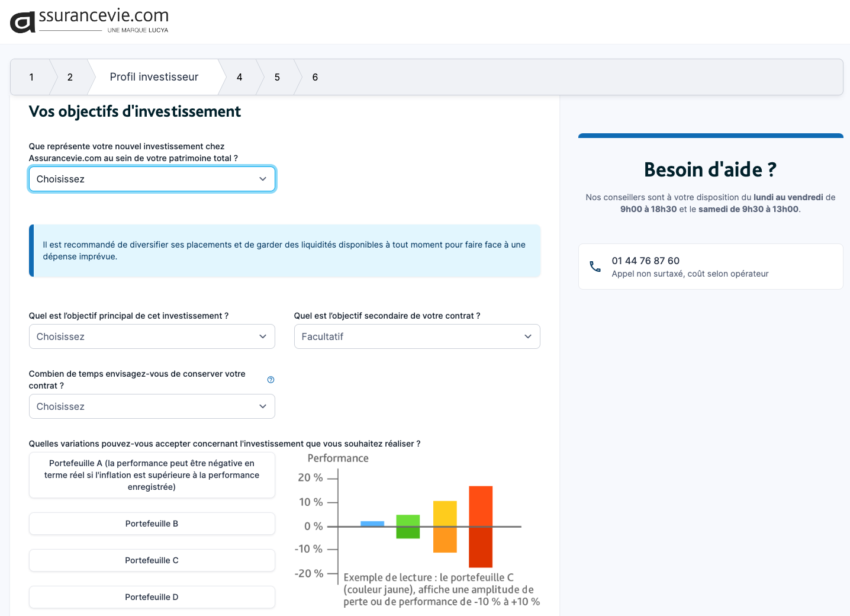The width and height of the screenshot is (850, 616).
Task: Jump to step 5 in progress bar
Action: coord(277,77)
